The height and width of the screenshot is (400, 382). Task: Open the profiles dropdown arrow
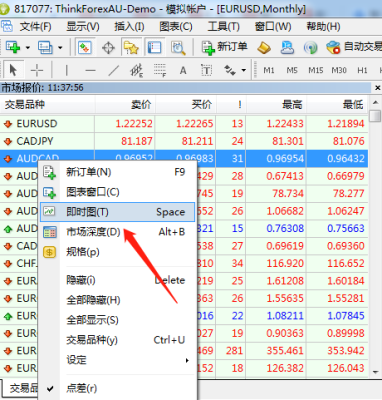pyautogui.click(x=60, y=48)
